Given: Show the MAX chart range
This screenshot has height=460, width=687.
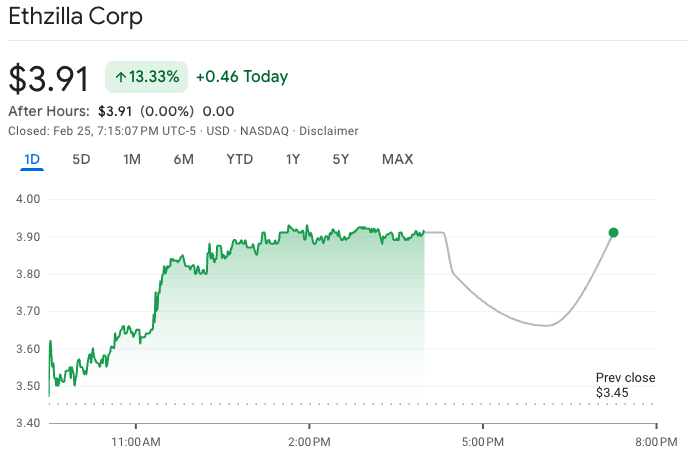Looking at the screenshot, I should click(397, 159).
